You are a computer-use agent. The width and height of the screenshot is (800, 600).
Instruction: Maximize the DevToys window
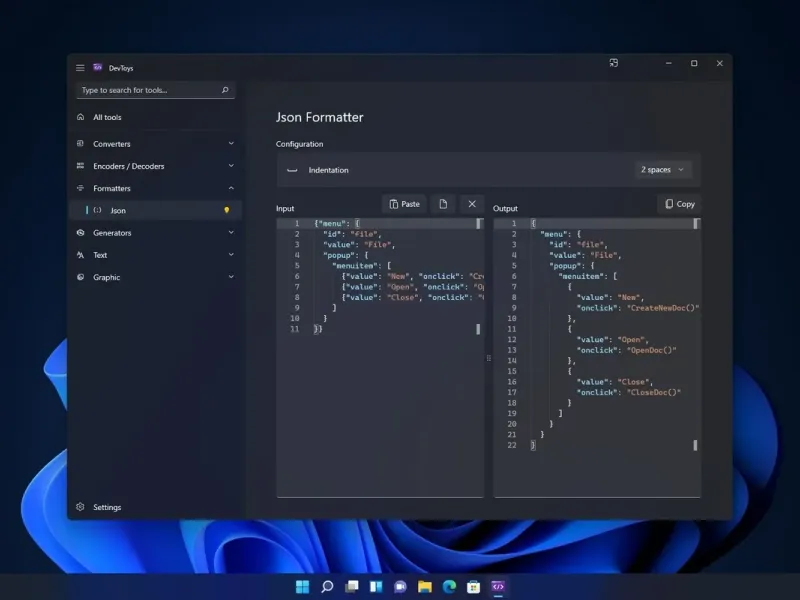click(694, 63)
